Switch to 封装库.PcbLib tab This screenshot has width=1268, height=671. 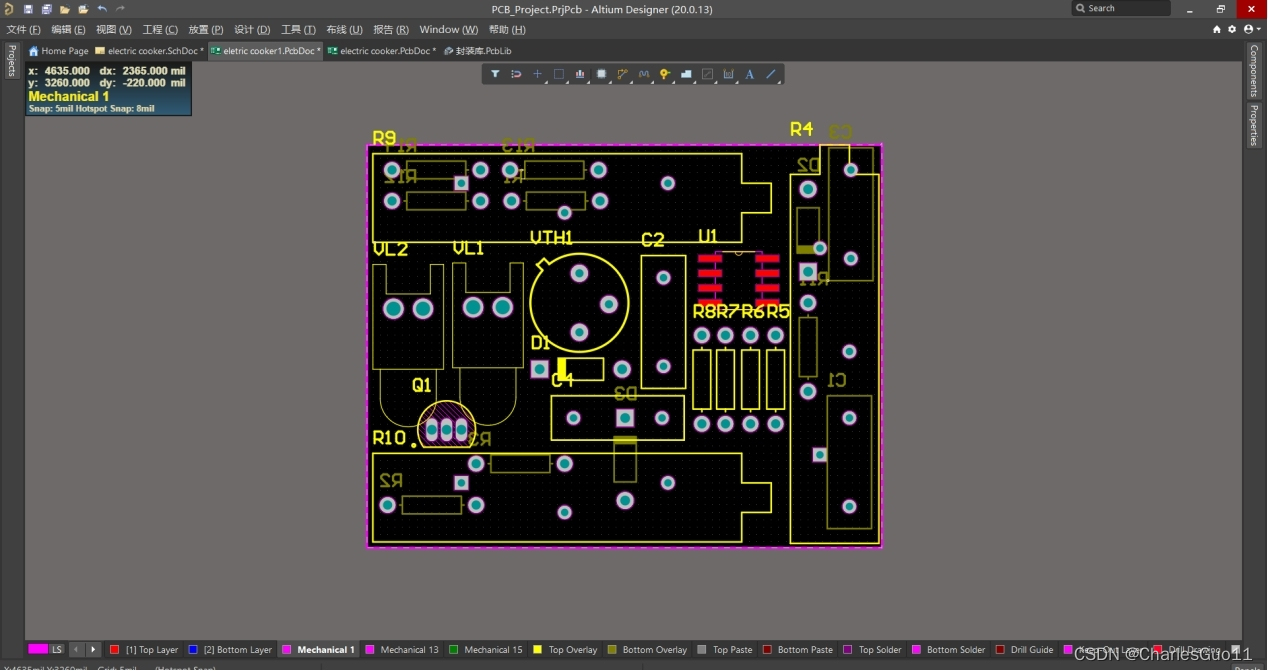tap(478, 51)
